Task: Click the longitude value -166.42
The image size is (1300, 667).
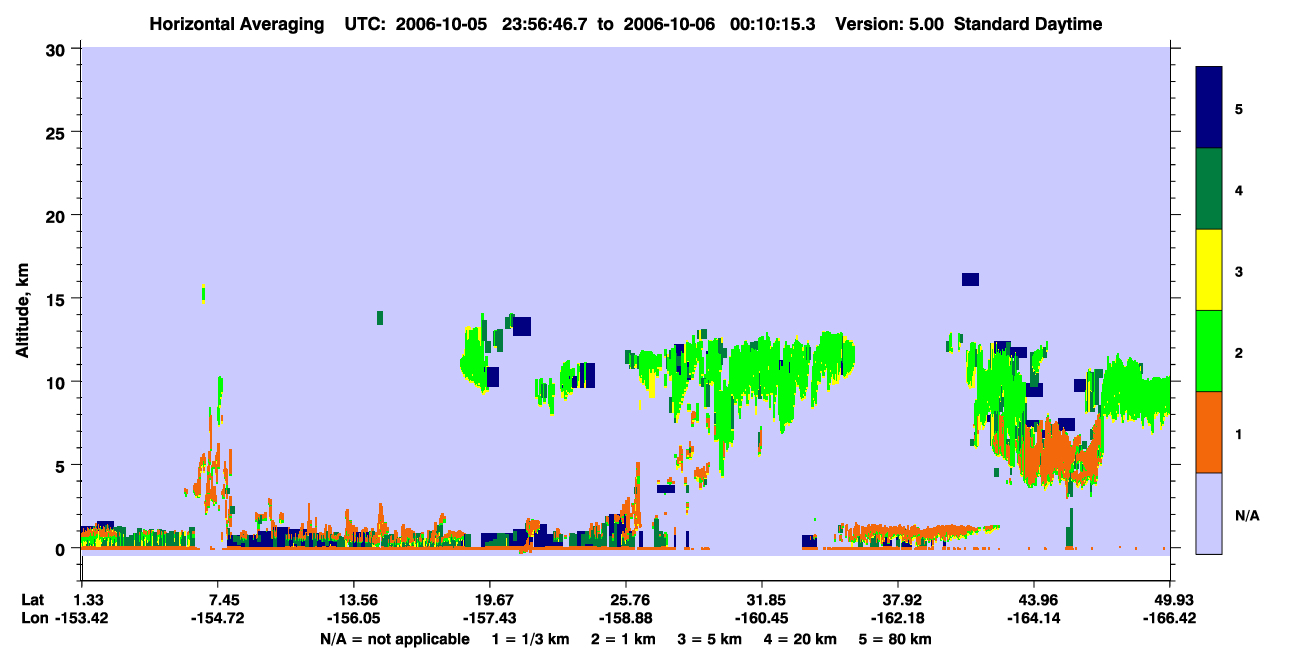Action: point(1170,618)
